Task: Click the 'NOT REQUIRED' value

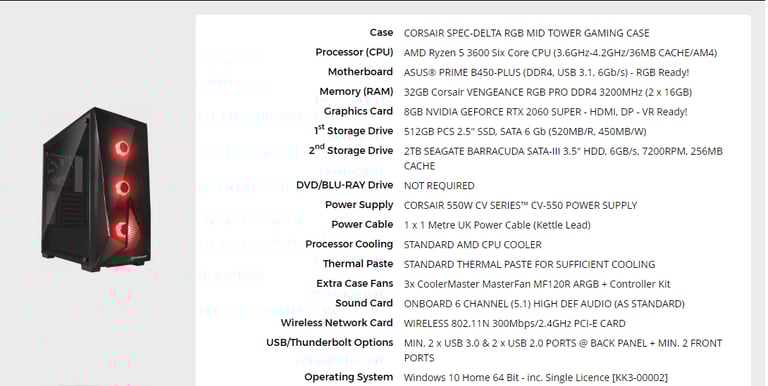Action: coord(439,186)
